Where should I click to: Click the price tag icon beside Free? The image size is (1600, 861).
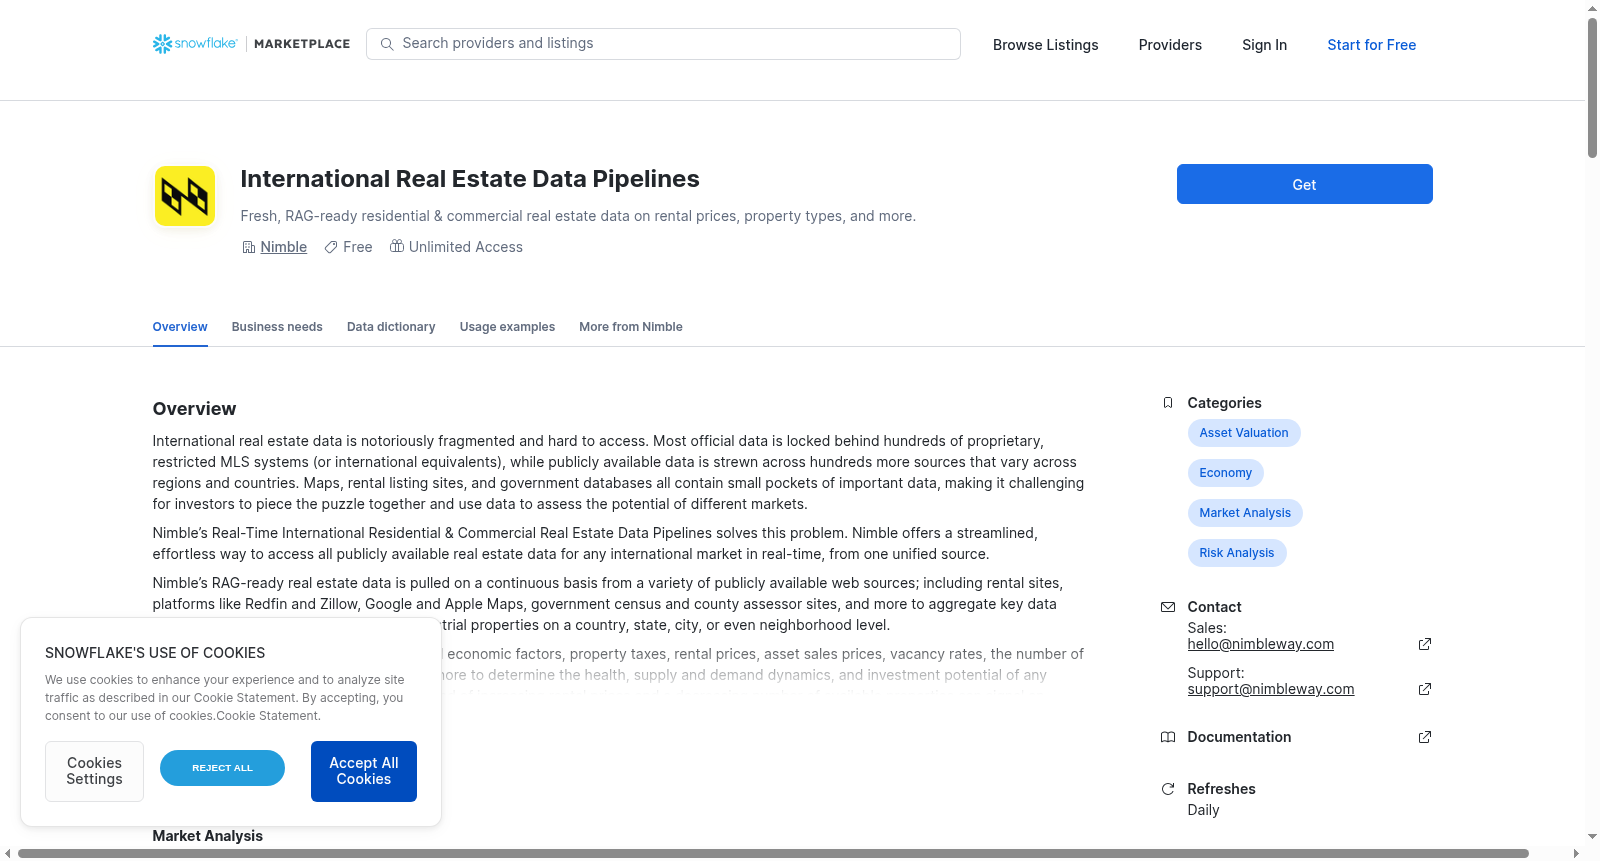click(x=331, y=247)
